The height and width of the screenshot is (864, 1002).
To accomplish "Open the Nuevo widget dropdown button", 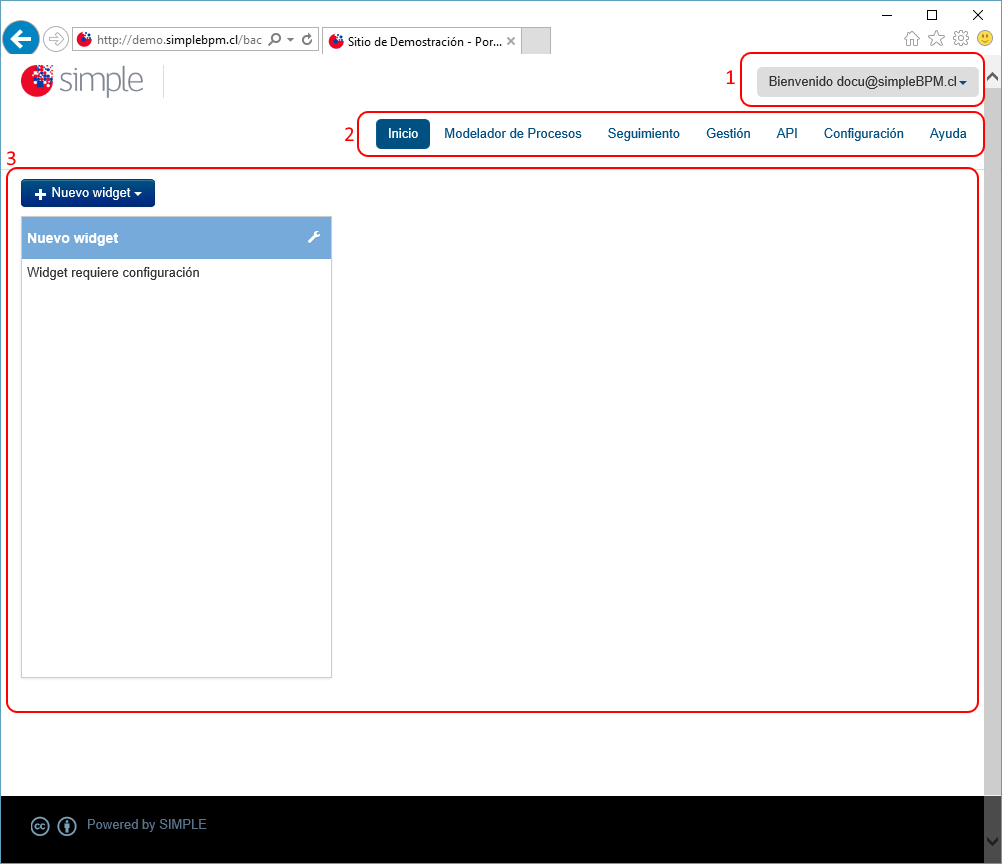I will point(88,193).
